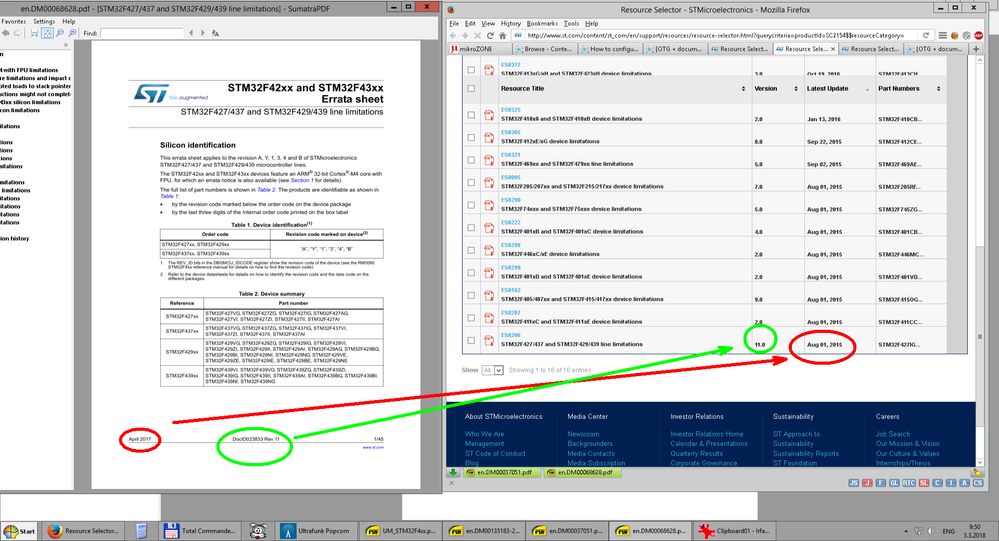The width and height of the screenshot is (999, 541).
Task: Open Firefox Bookmarks menu
Action: pos(542,24)
